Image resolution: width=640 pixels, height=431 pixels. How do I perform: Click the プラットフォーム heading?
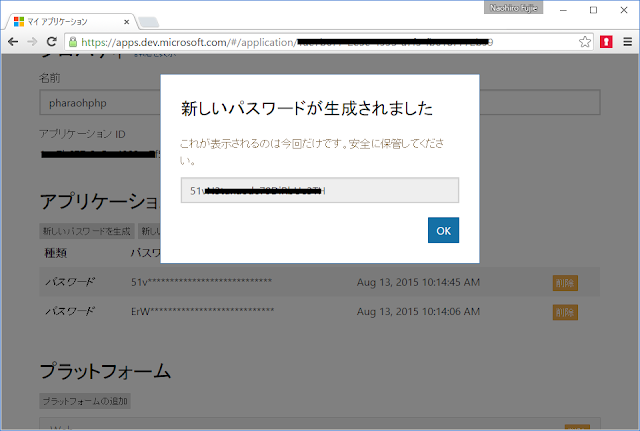[x=105, y=371]
